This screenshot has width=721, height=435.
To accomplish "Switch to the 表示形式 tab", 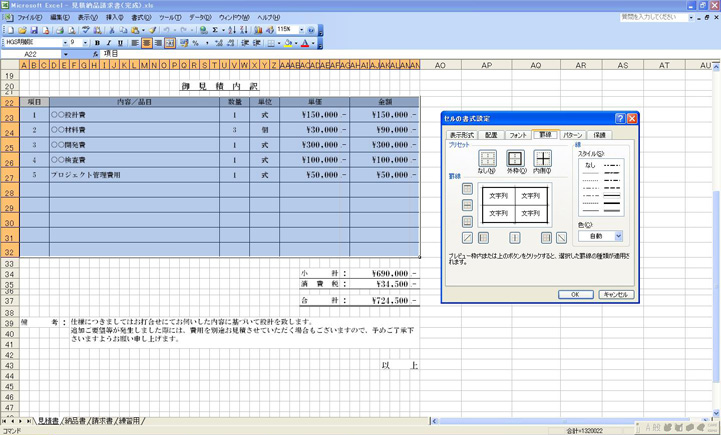I will [462, 135].
